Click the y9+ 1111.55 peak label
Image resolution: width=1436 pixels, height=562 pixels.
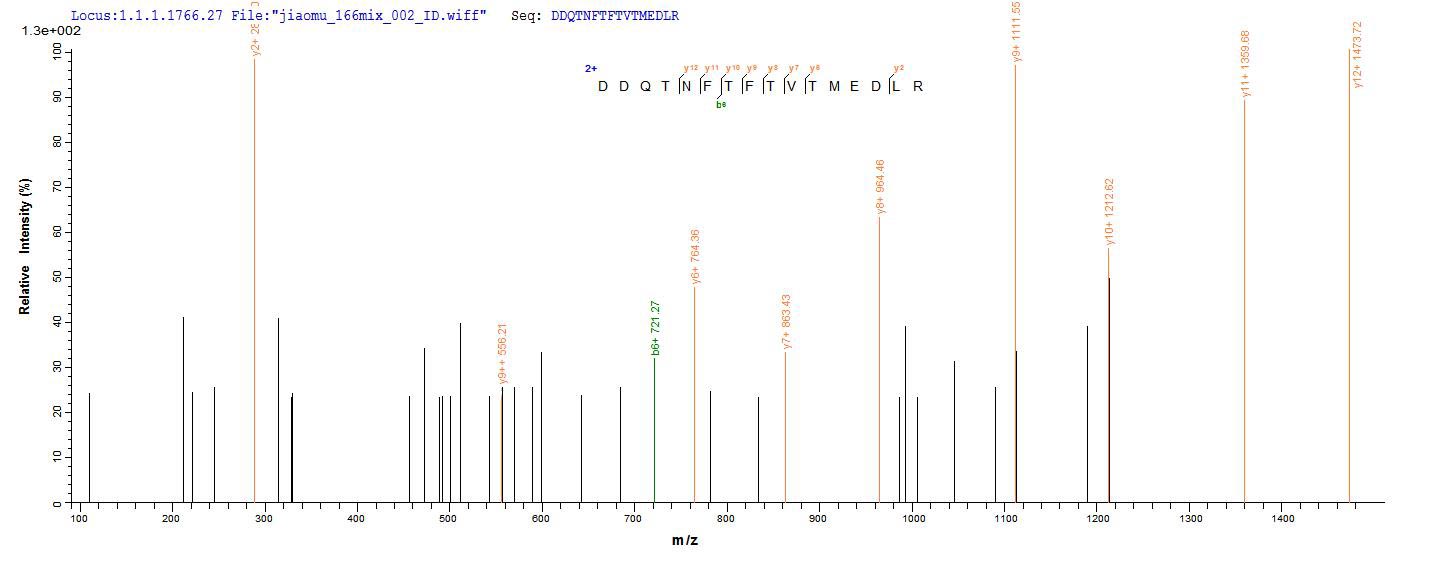pyautogui.click(x=1016, y=32)
